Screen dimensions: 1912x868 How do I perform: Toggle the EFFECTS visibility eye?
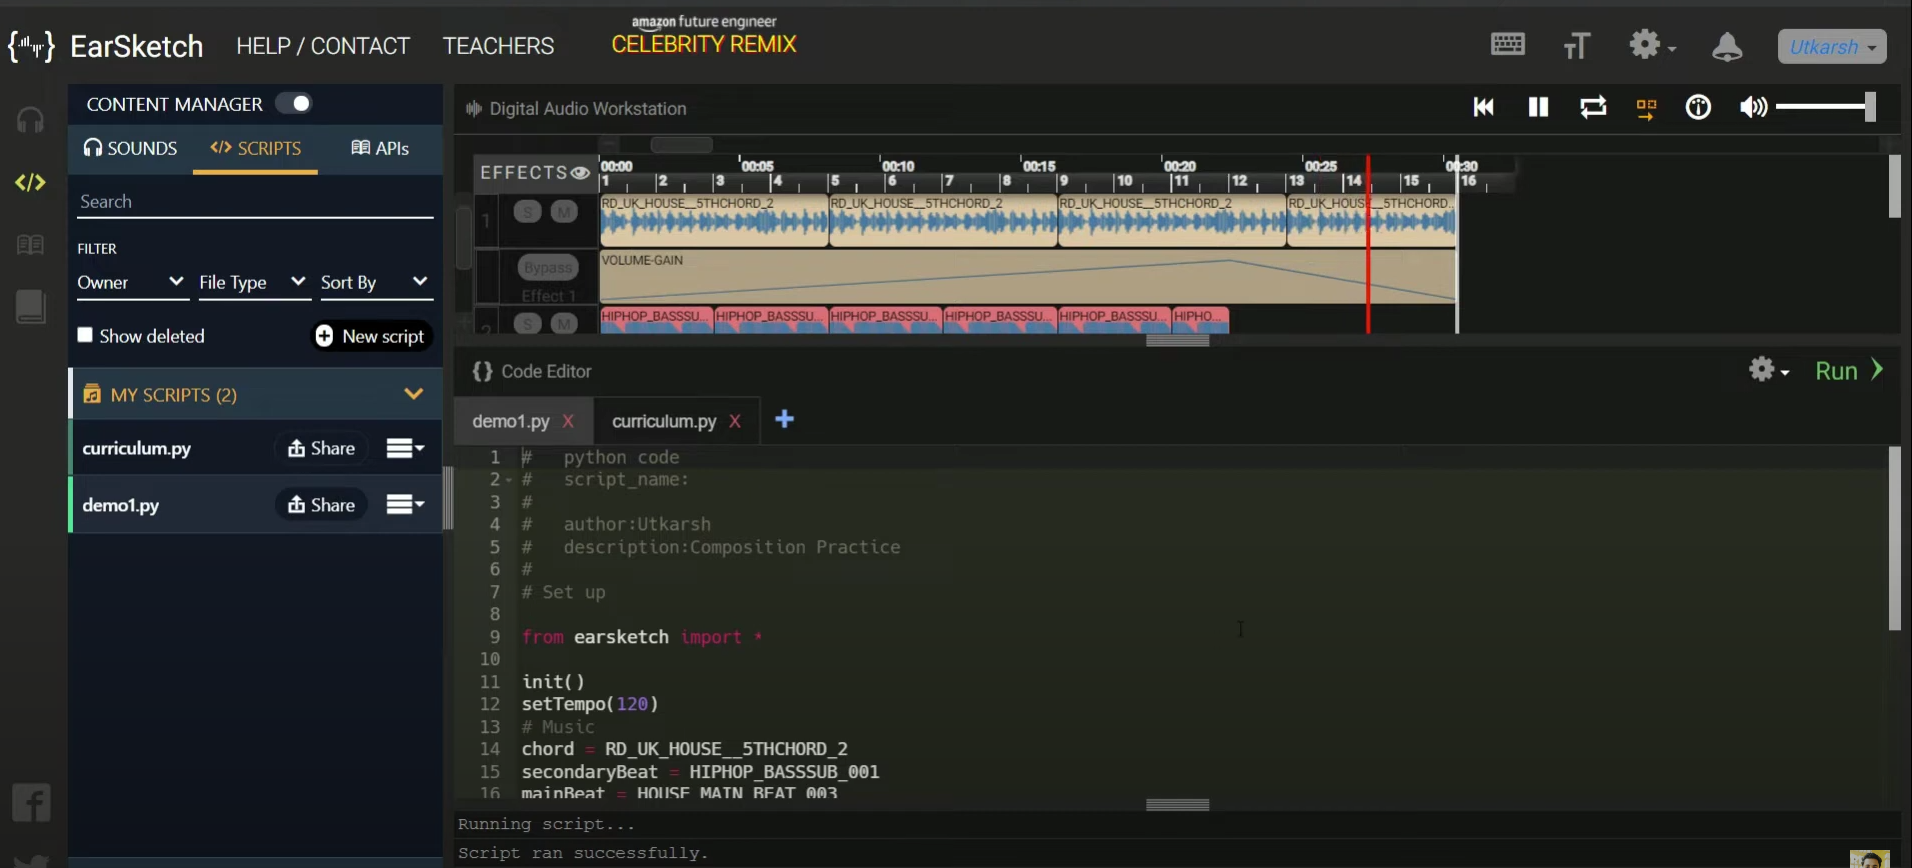point(580,173)
